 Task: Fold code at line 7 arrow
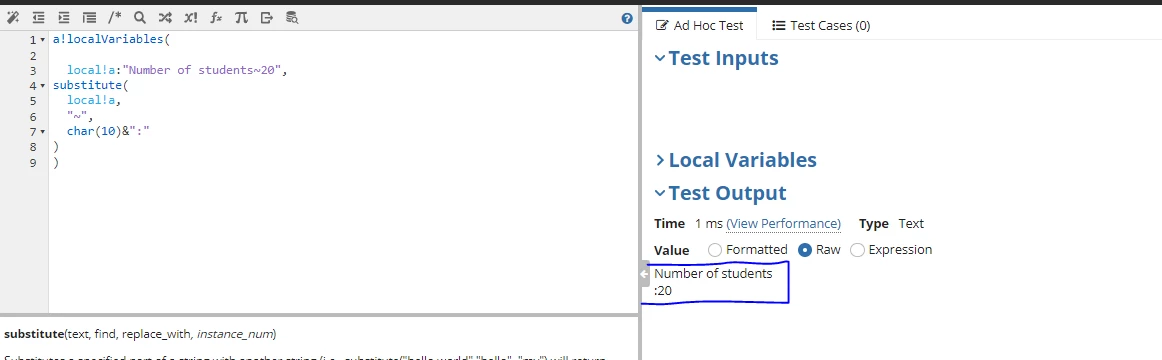tap(42, 133)
